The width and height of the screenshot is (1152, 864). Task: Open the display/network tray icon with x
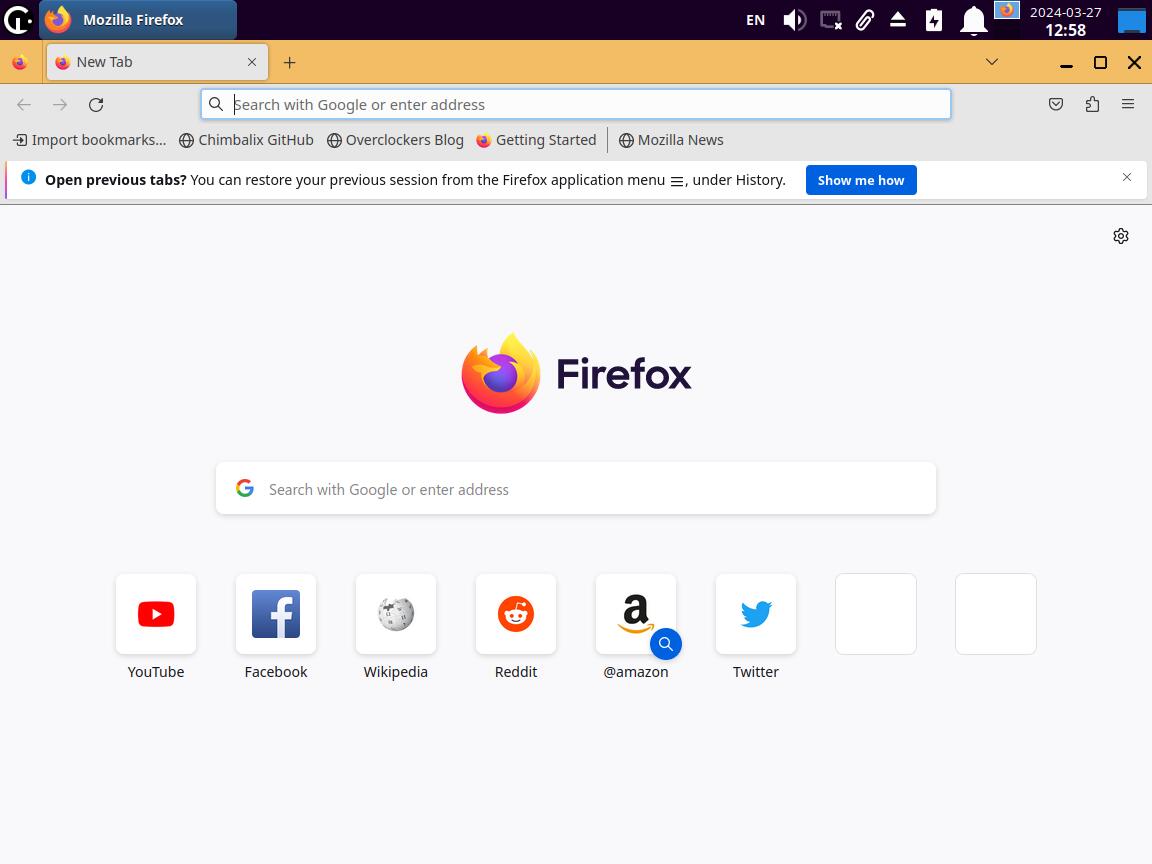coord(830,20)
